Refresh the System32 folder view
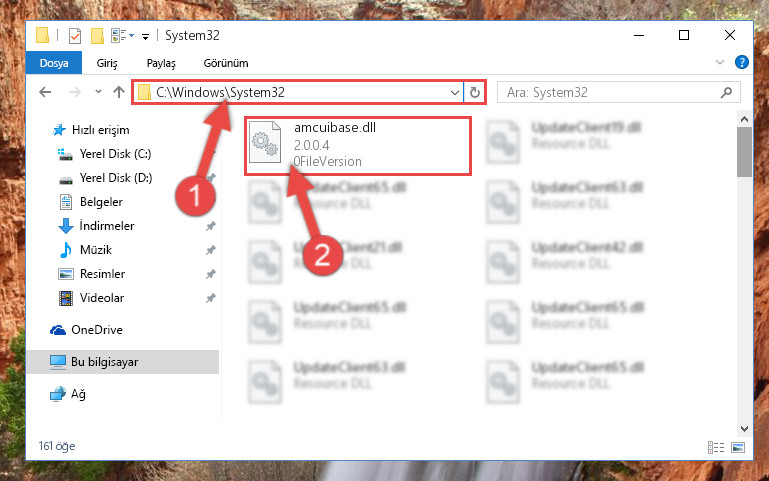This screenshot has width=769, height=481. tap(474, 92)
